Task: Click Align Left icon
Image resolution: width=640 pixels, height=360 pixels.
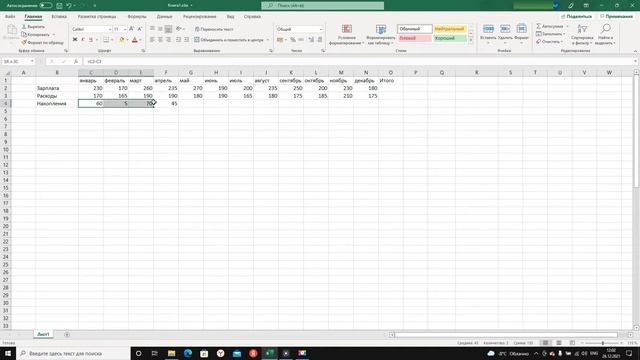Action: (152, 40)
